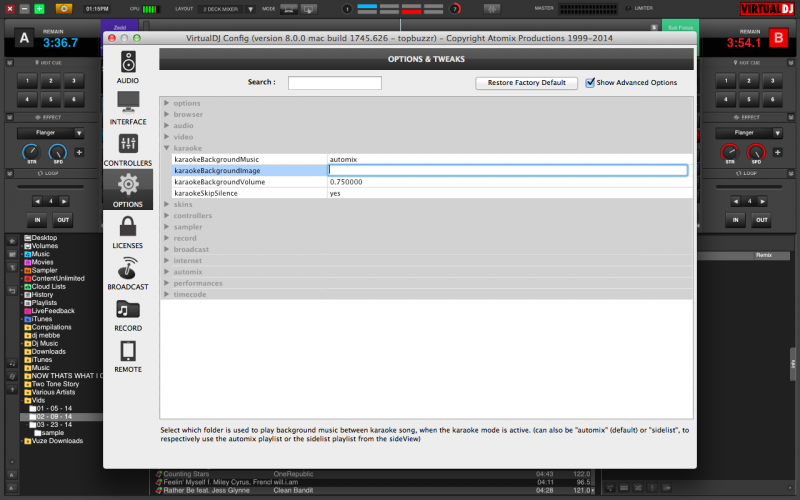Screen dimensions: 800x500
Task: Click Restore Factory Default button
Action: [x=527, y=83]
